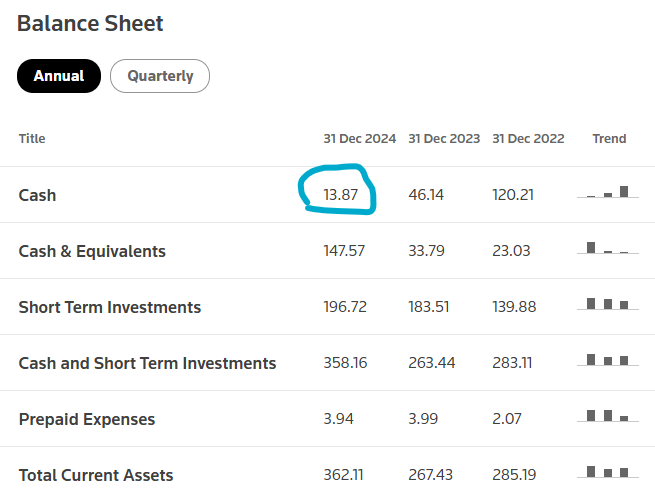Click Cash and Short Term Investments trend chart
The height and width of the screenshot is (497, 655).
608,361
